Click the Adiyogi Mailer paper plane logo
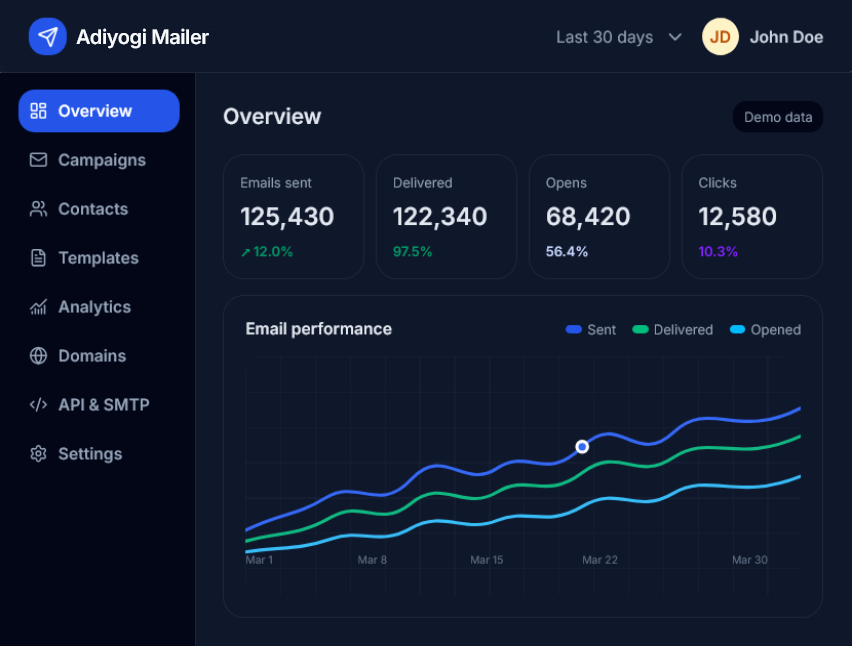Screen dimensions: 852x646 [x=48, y=37]
